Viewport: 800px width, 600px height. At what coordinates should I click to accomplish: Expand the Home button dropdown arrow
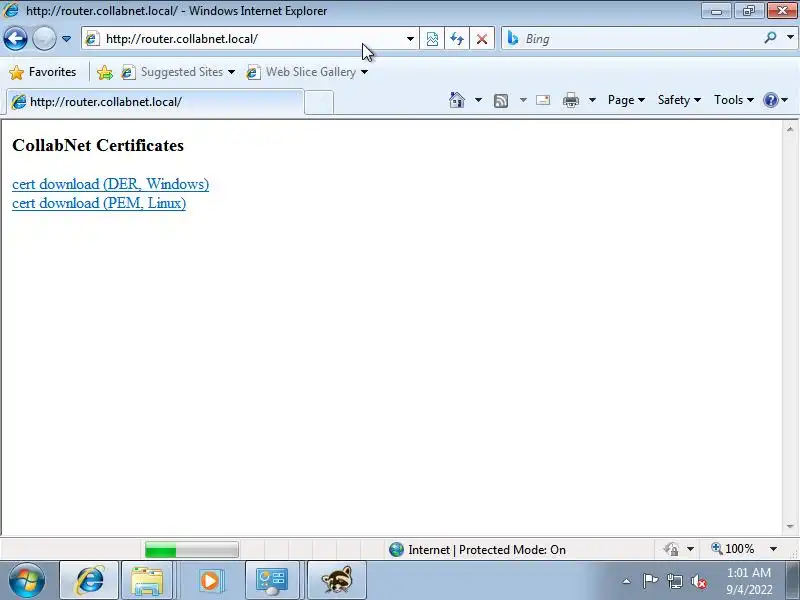(478, 100)
